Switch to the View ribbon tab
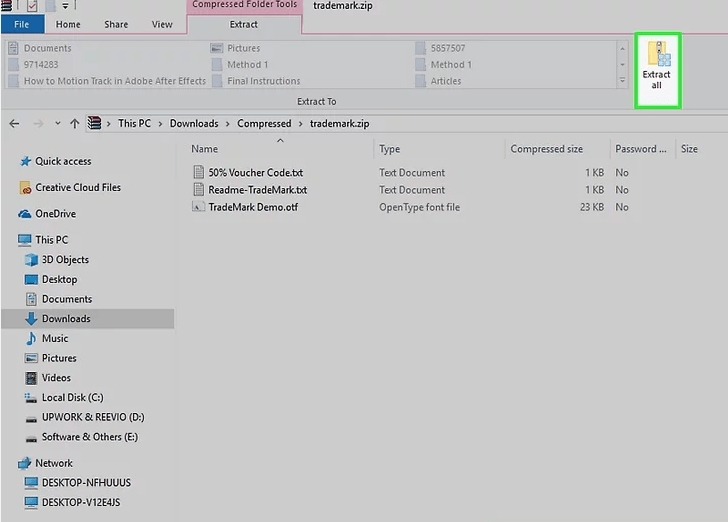 (x=161, y=24)
